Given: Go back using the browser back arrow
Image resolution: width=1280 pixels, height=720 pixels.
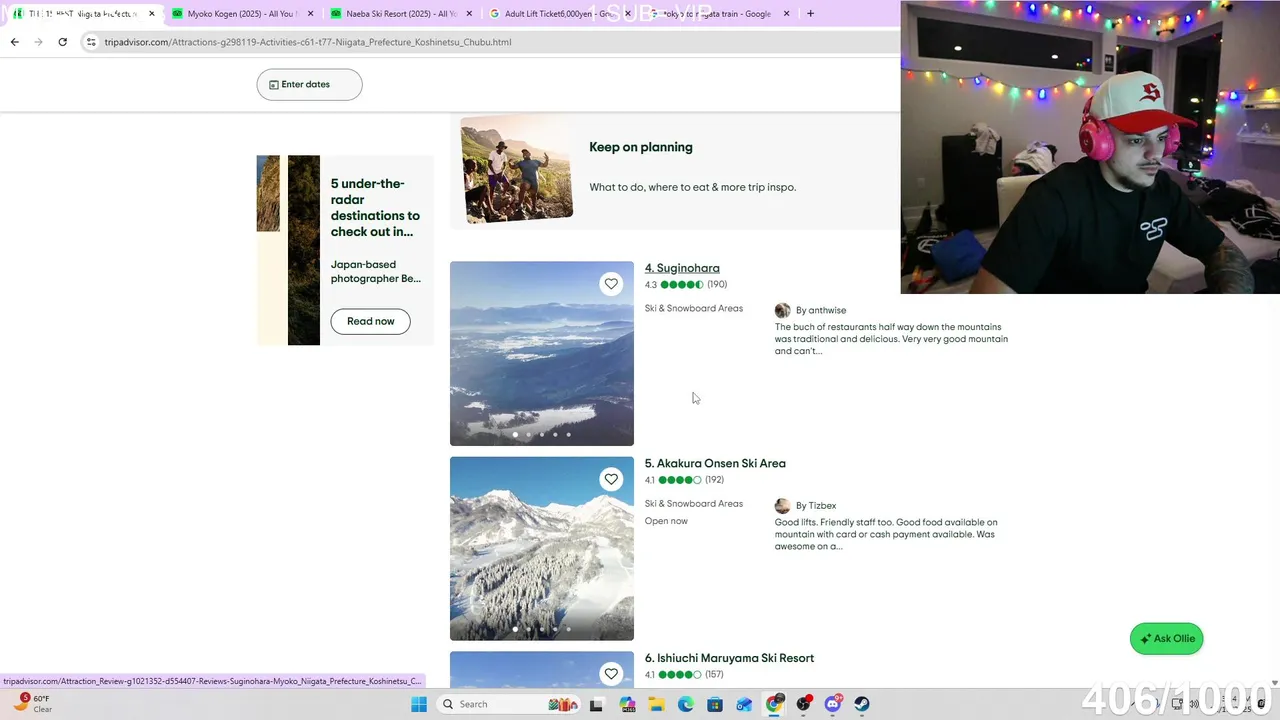Looking at the screenshot, I should [14, 42].
